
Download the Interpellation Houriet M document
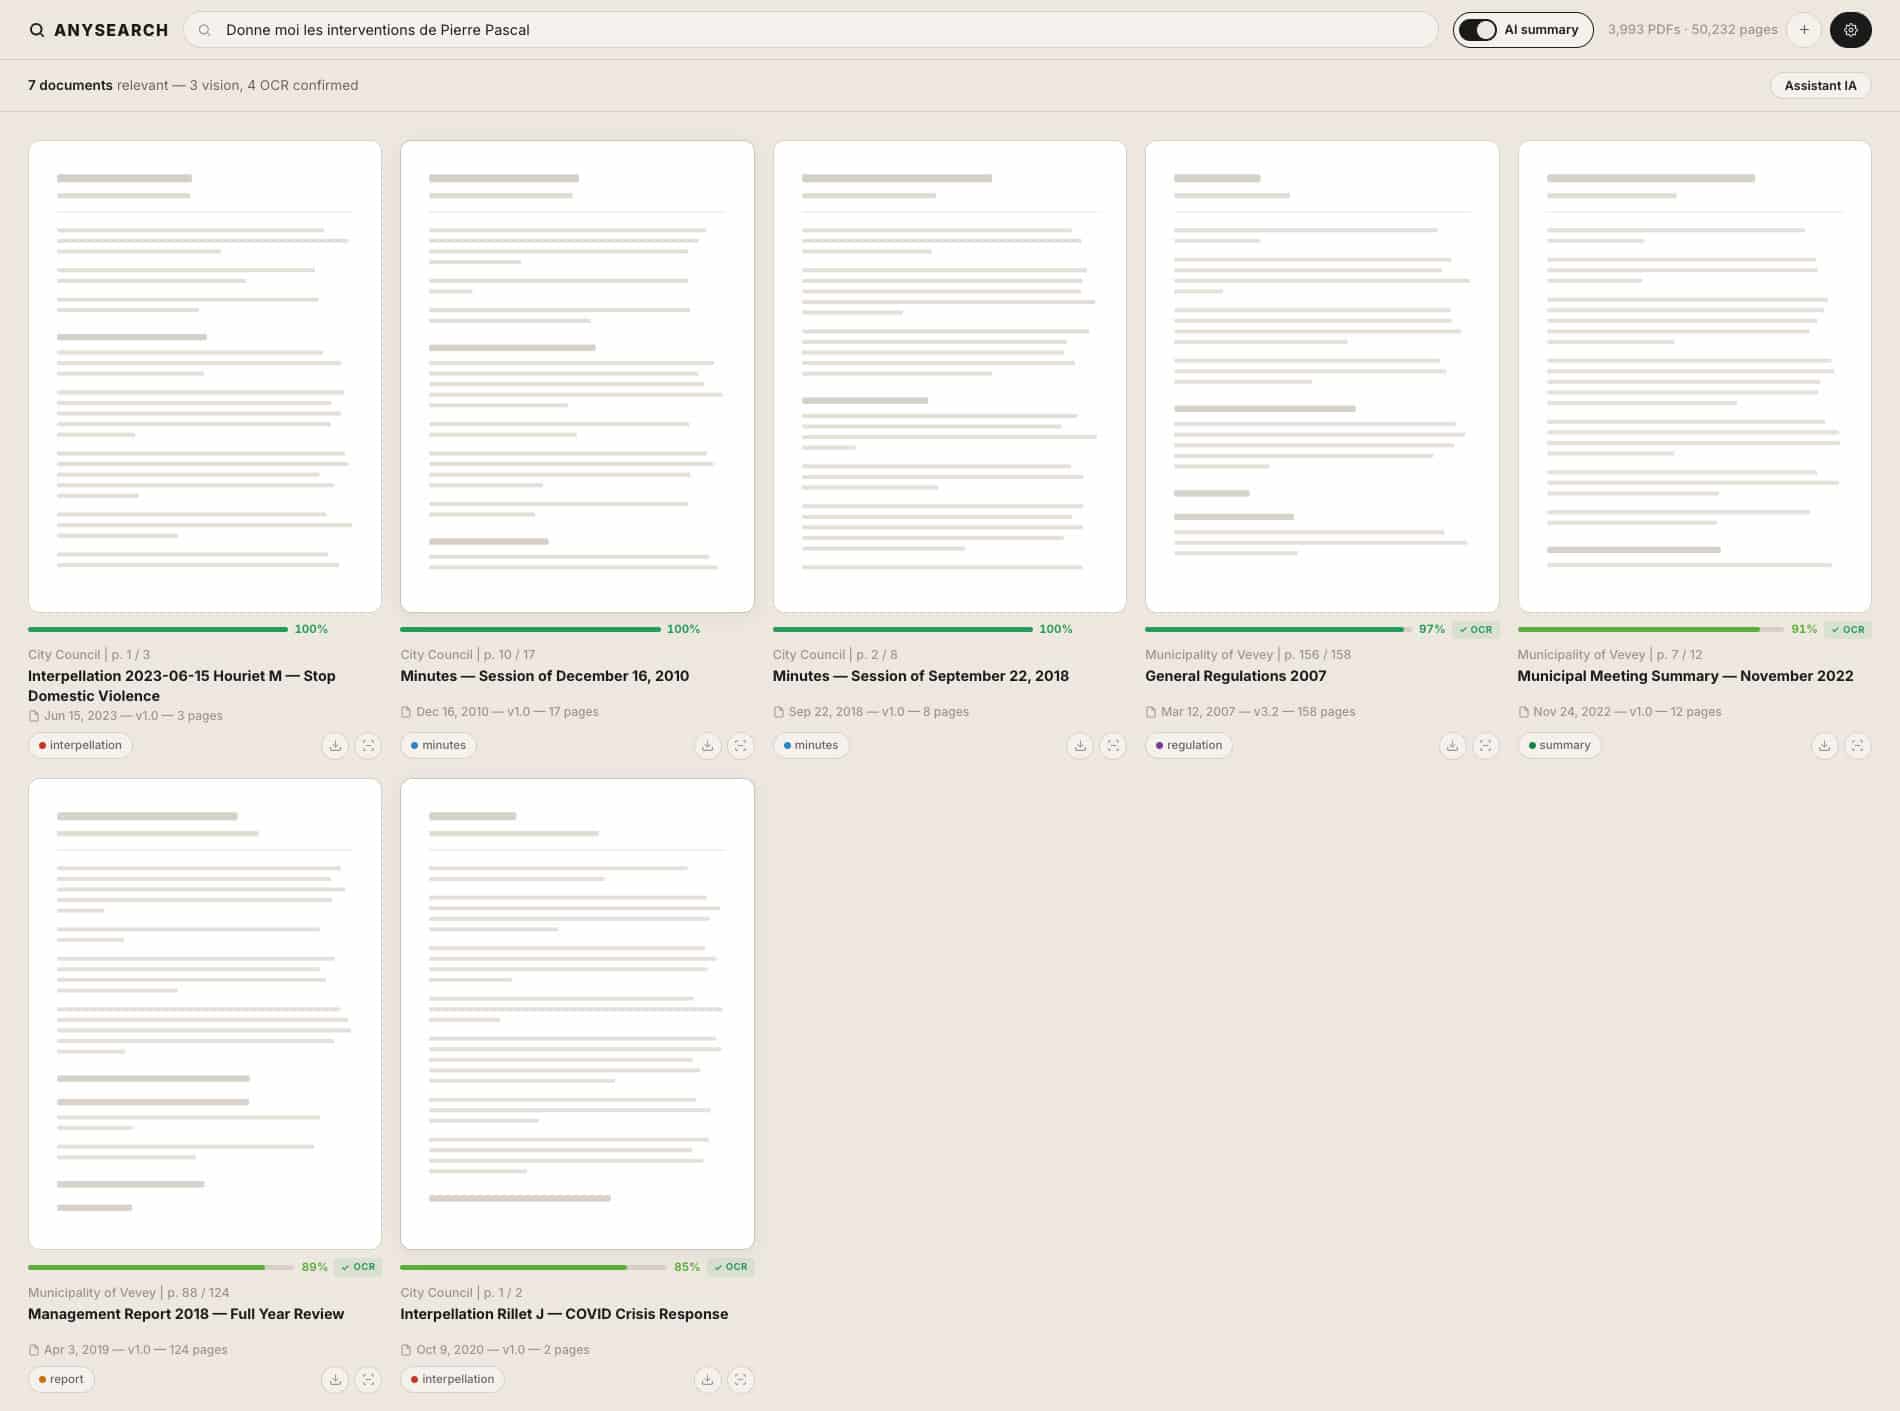[x=336, y=745]
